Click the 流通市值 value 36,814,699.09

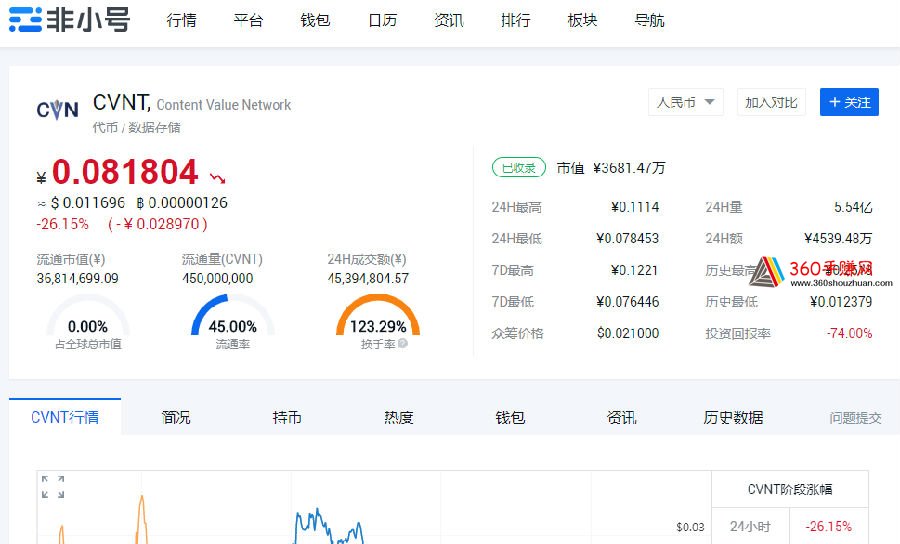tap(77, 278)
